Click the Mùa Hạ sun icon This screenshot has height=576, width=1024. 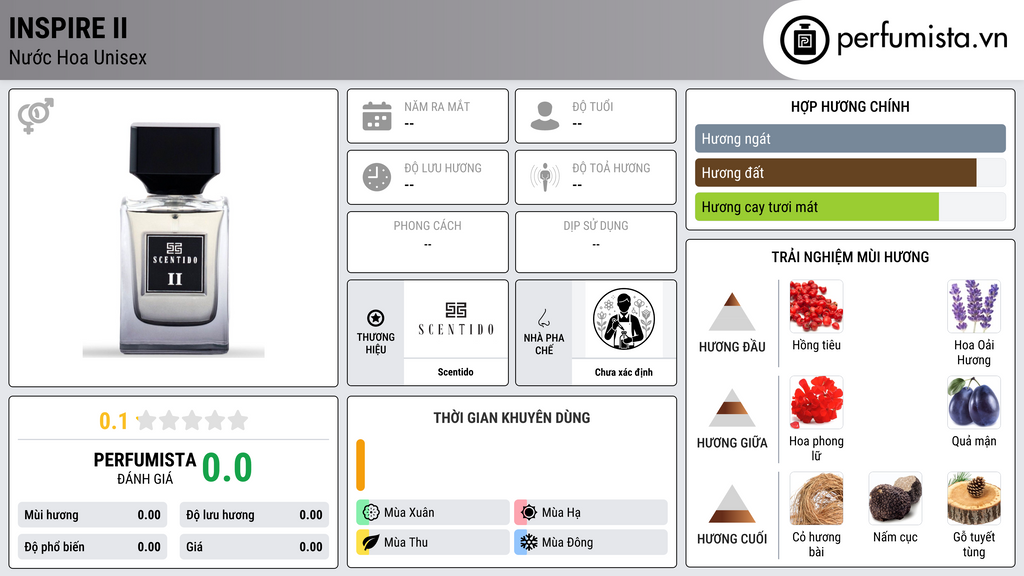point(529,512)
